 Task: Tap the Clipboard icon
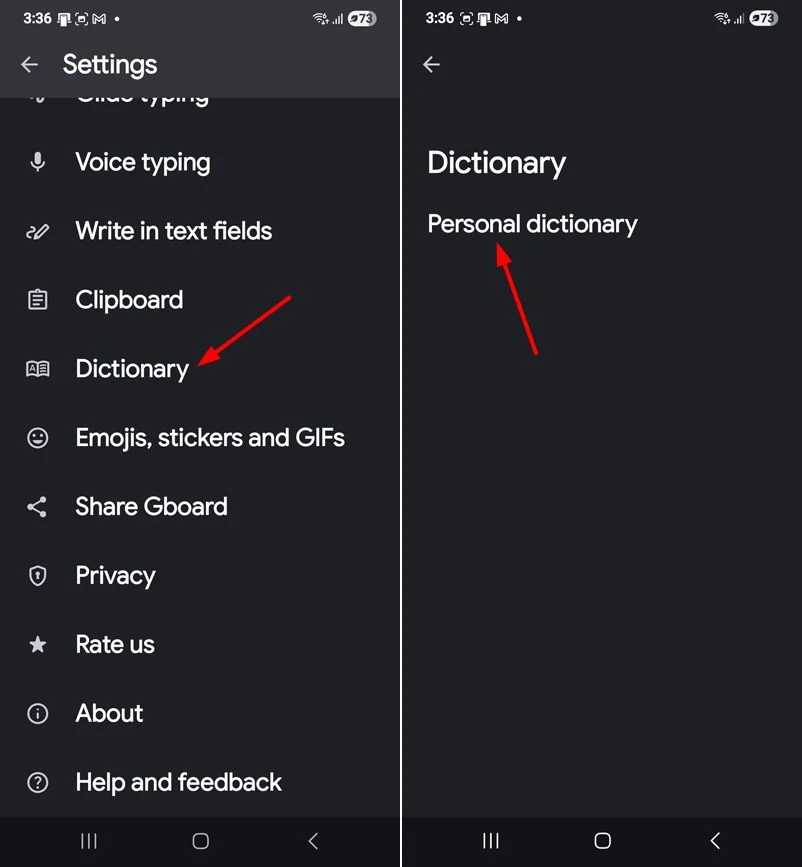(38, 300)
